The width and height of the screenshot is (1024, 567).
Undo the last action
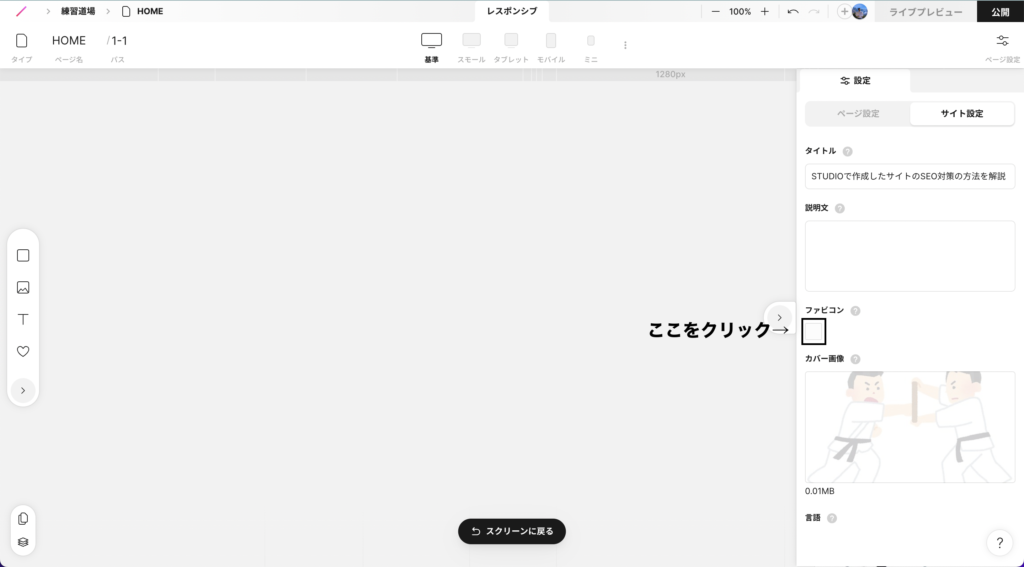click(793, 11)
